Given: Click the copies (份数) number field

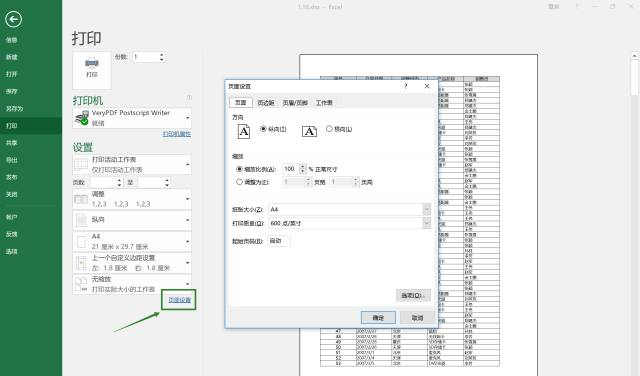Looking at the screenshot, I should 145,57.
